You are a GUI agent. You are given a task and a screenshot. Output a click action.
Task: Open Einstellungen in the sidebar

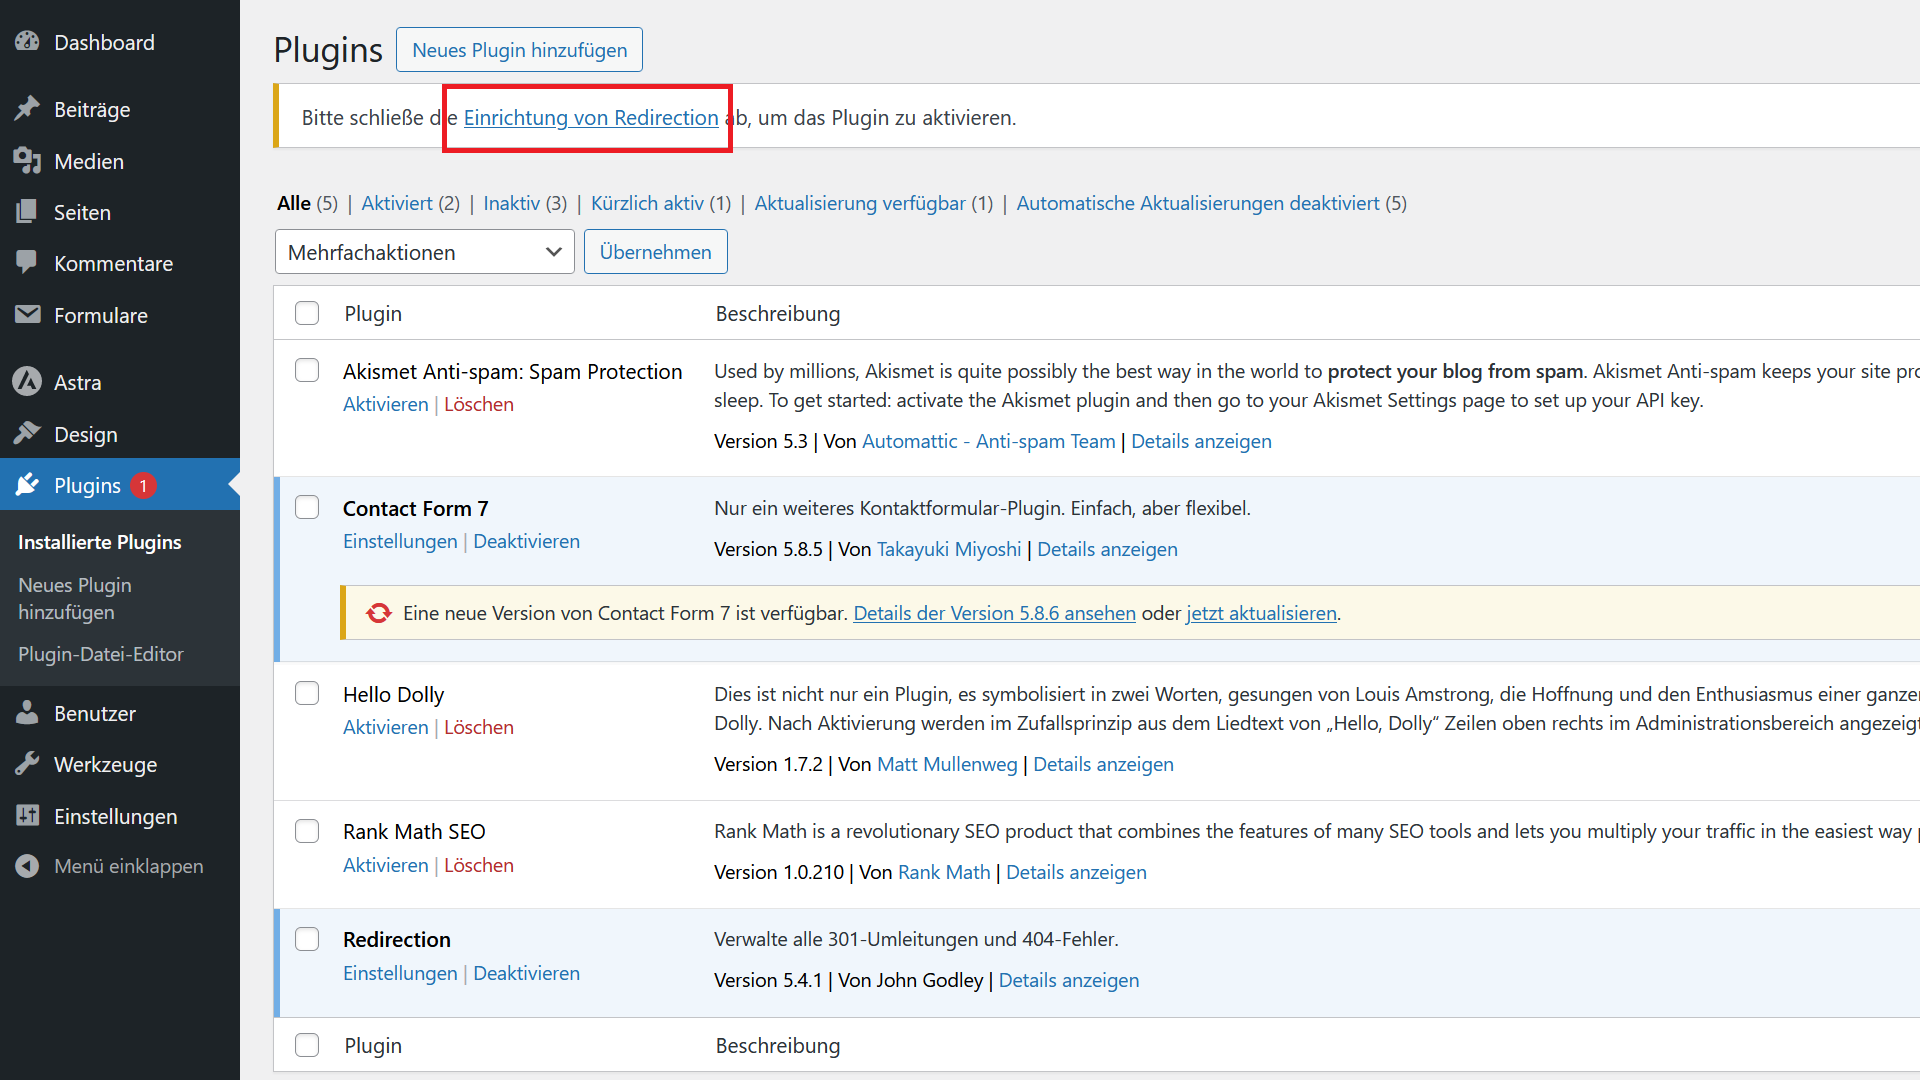115,816
